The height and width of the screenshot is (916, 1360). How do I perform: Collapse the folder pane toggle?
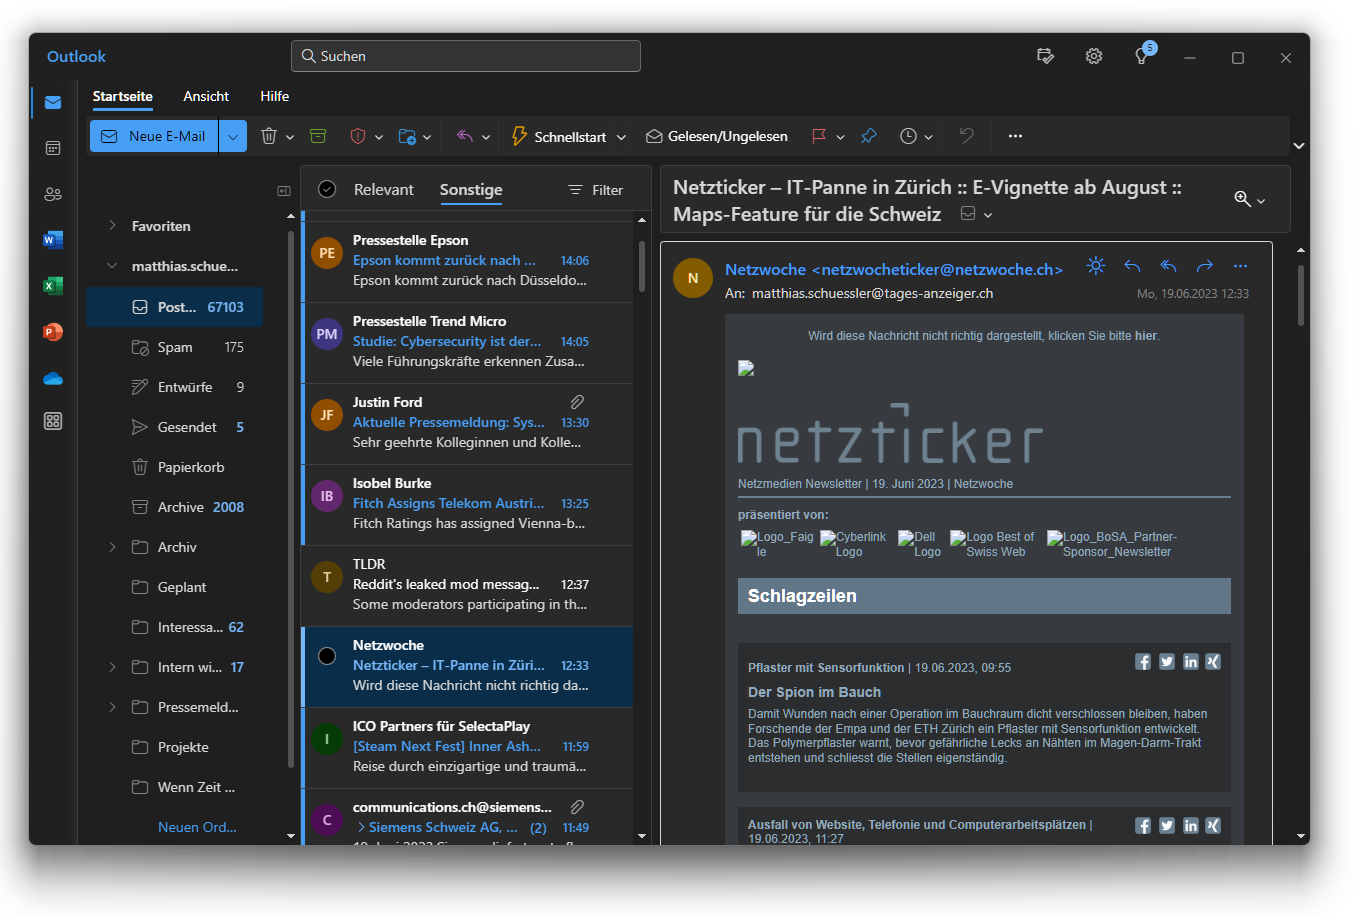(284, 190)
